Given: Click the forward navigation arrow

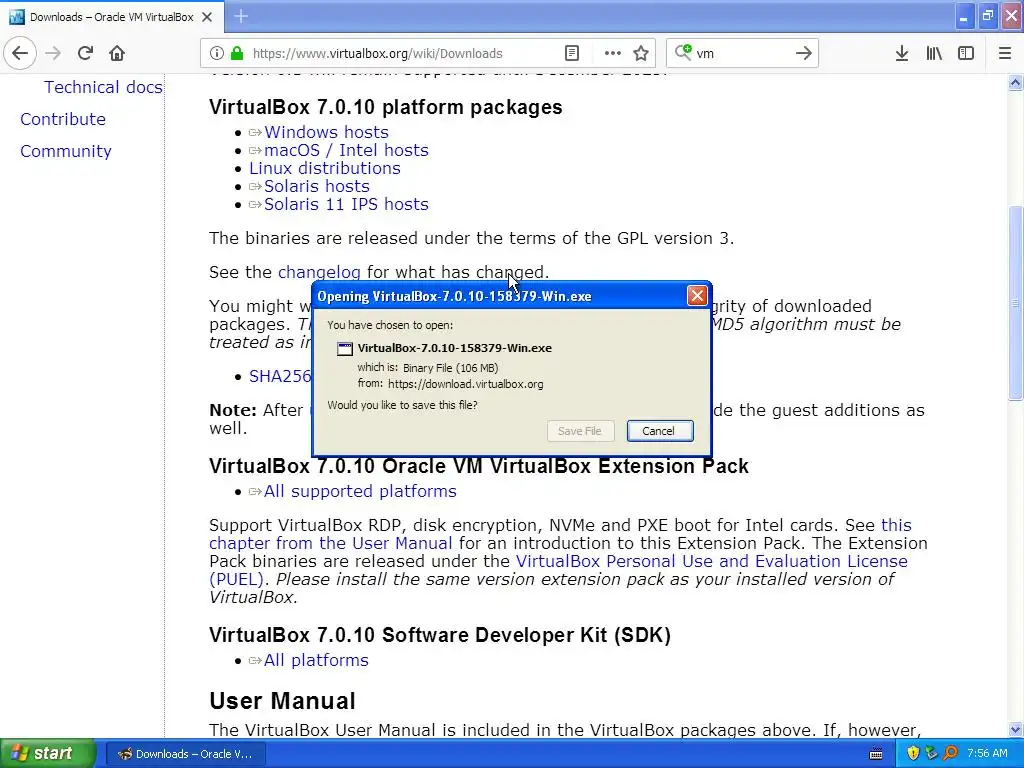Looking at the screenshot, I should click(x=53, y=53).
